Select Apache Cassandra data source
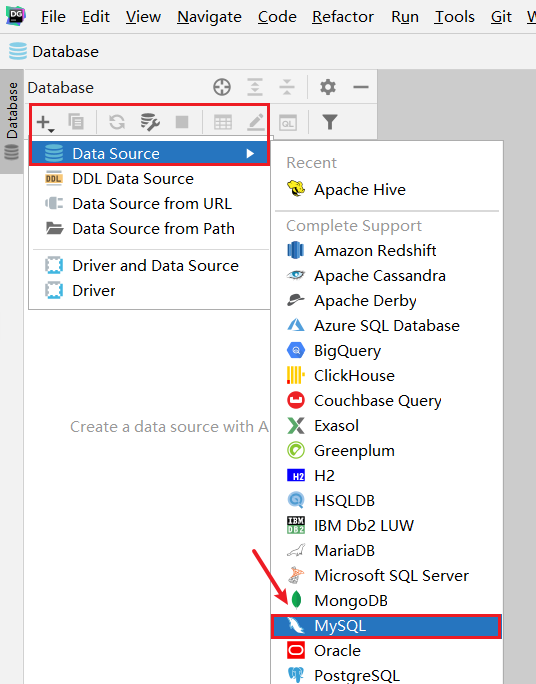 (x=387, y=276)
